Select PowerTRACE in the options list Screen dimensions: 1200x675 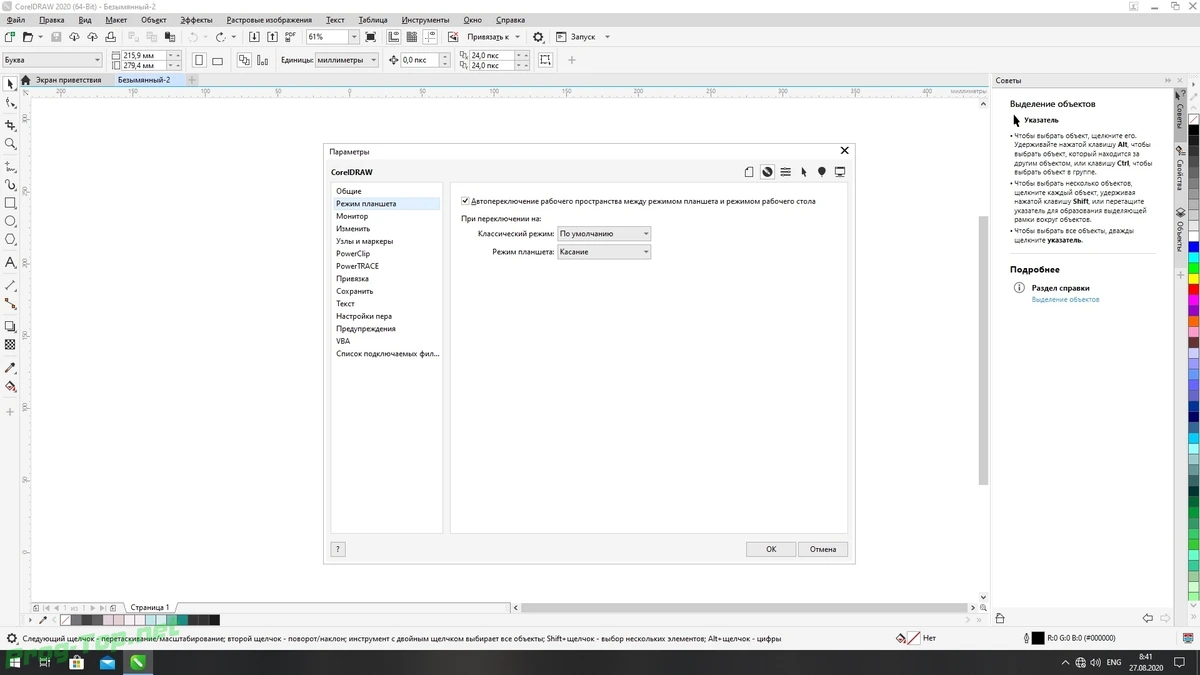(x=357, y=266)
